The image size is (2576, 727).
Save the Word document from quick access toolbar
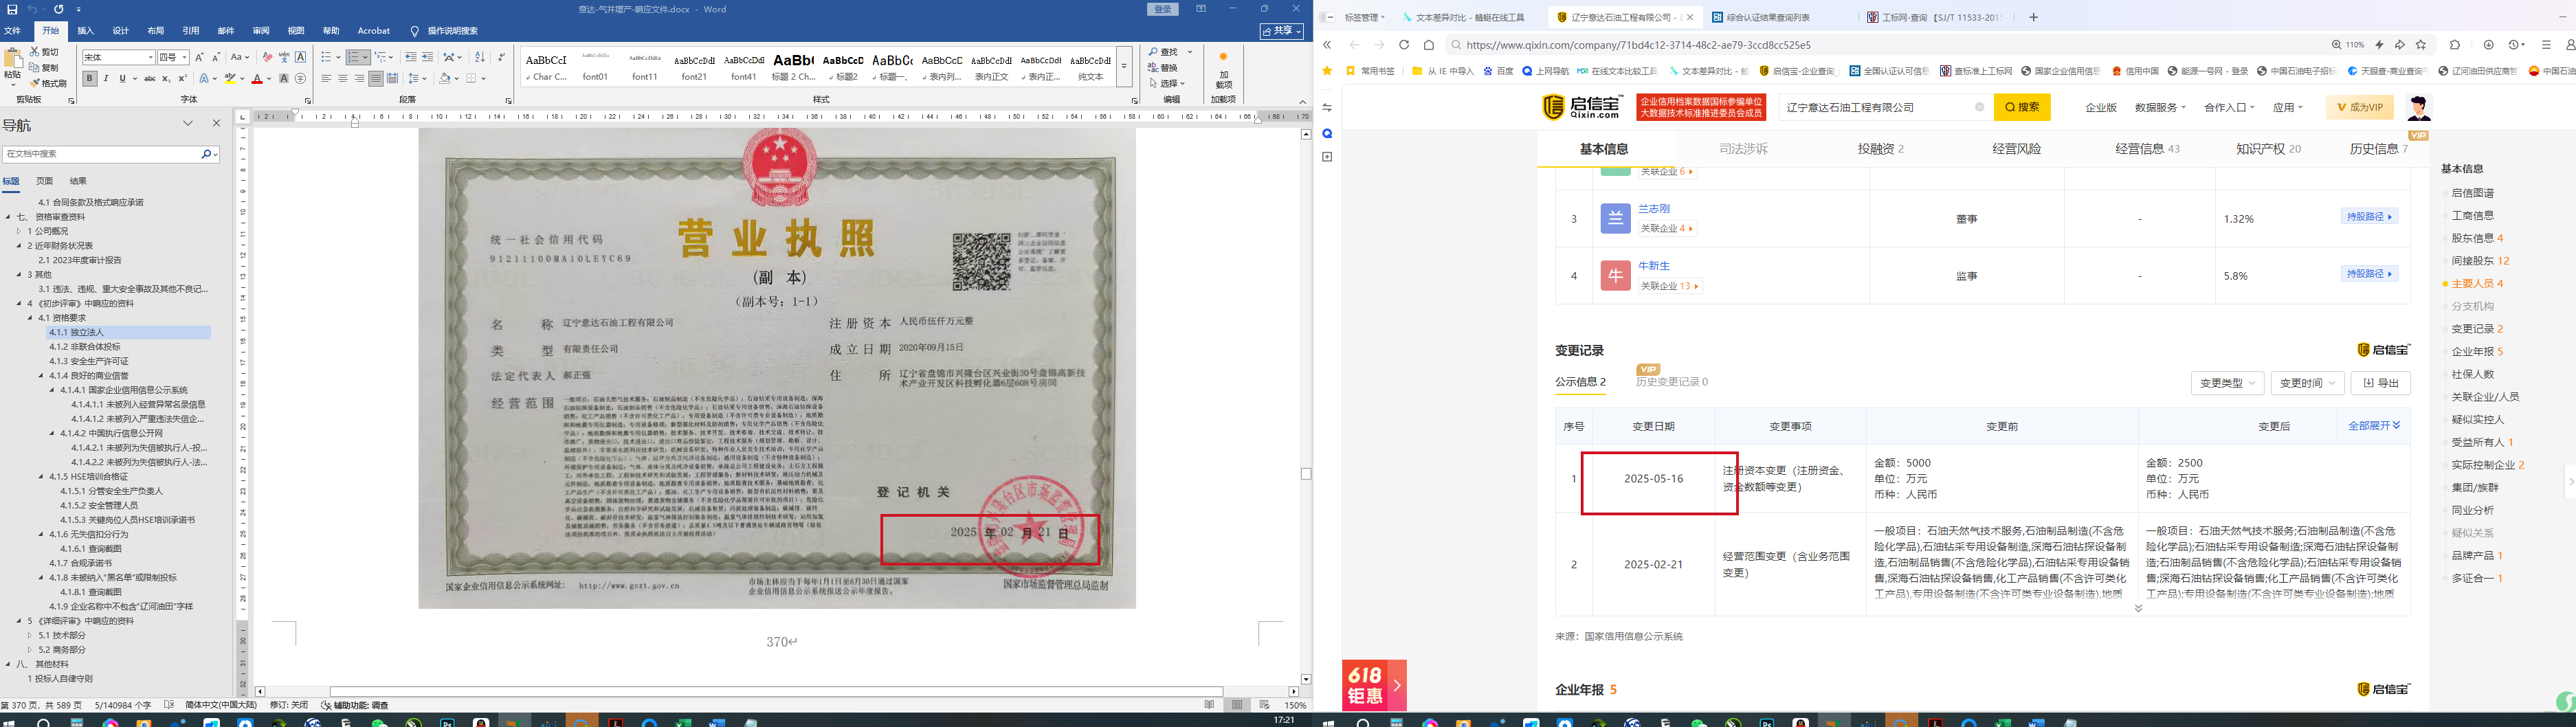(12, 9)
